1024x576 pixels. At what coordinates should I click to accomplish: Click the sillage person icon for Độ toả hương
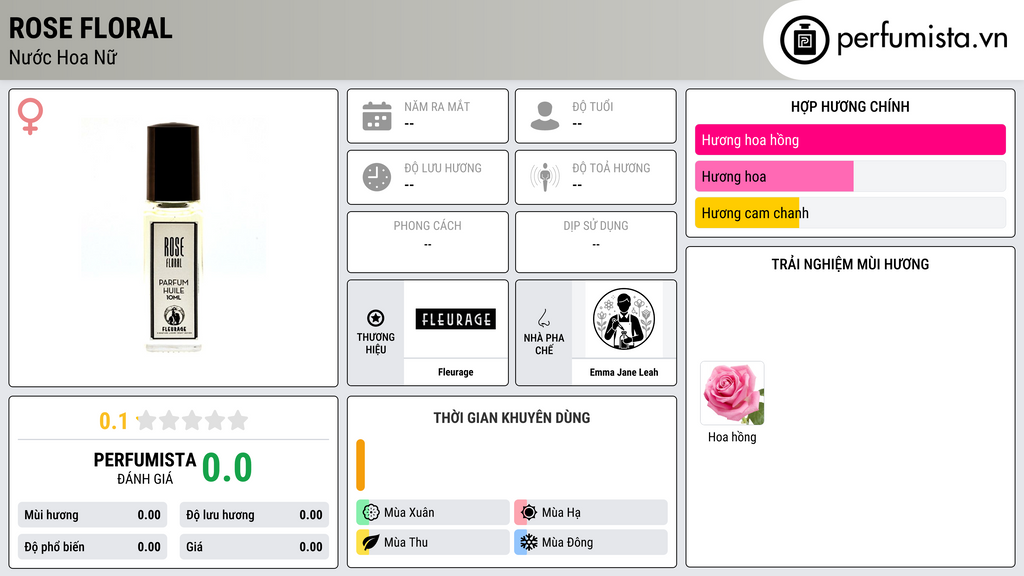[545, 177]
